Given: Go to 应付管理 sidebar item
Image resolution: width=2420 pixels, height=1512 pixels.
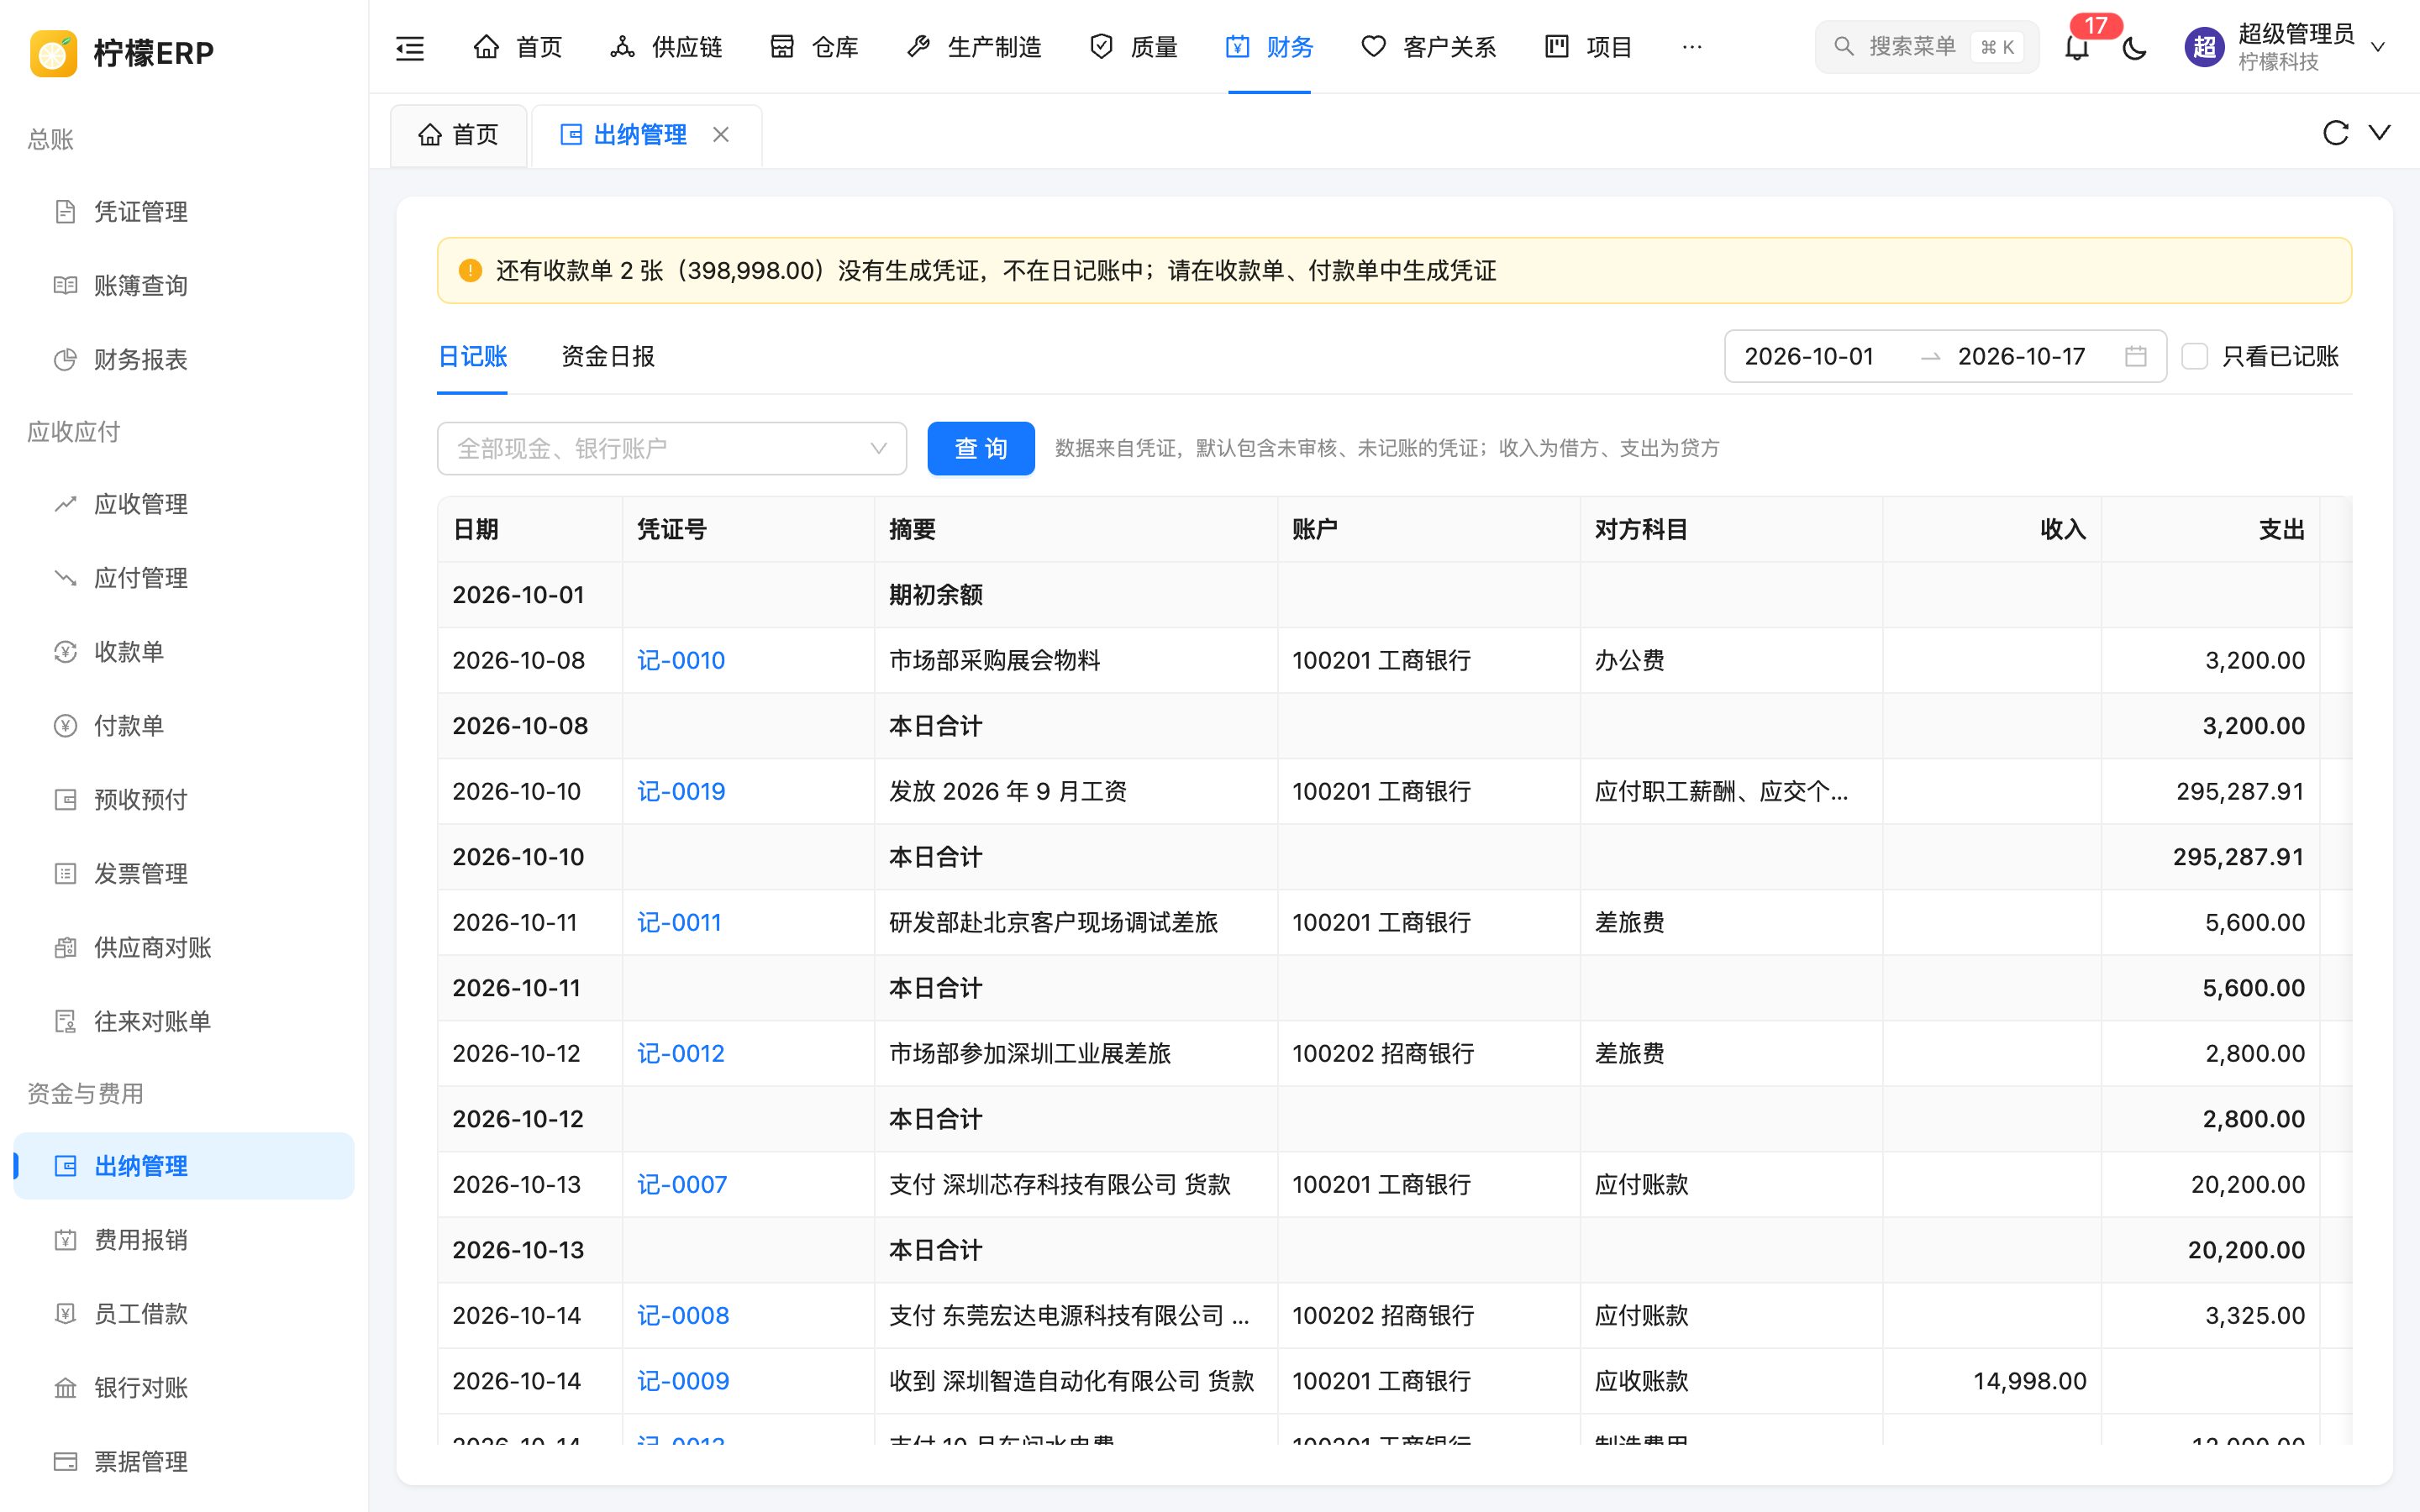Looking at the screenshot, I should click(184, 578).
